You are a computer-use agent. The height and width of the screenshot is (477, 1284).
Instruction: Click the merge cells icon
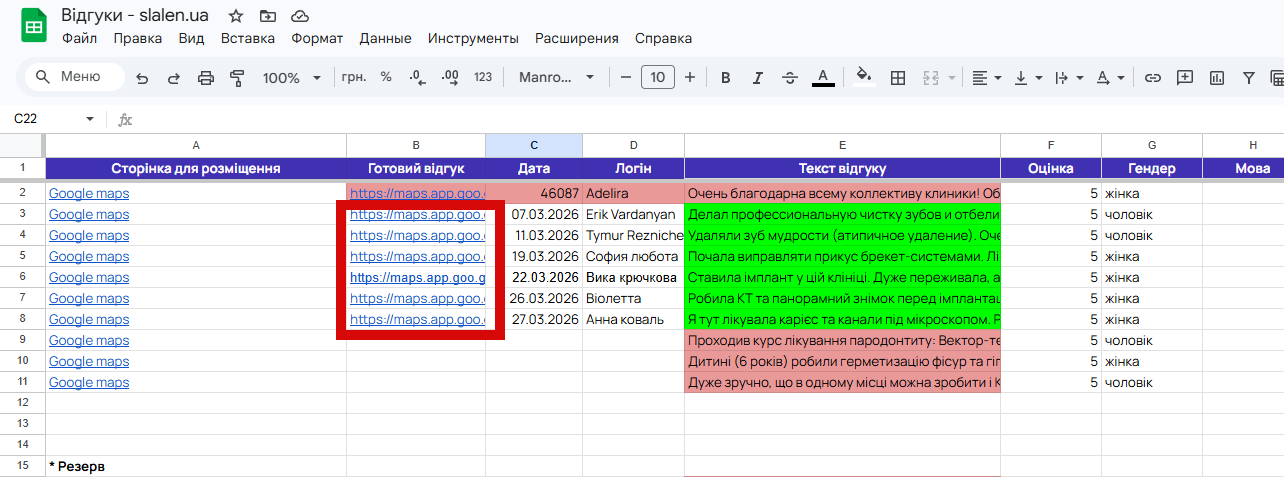(x=930, y=77)
